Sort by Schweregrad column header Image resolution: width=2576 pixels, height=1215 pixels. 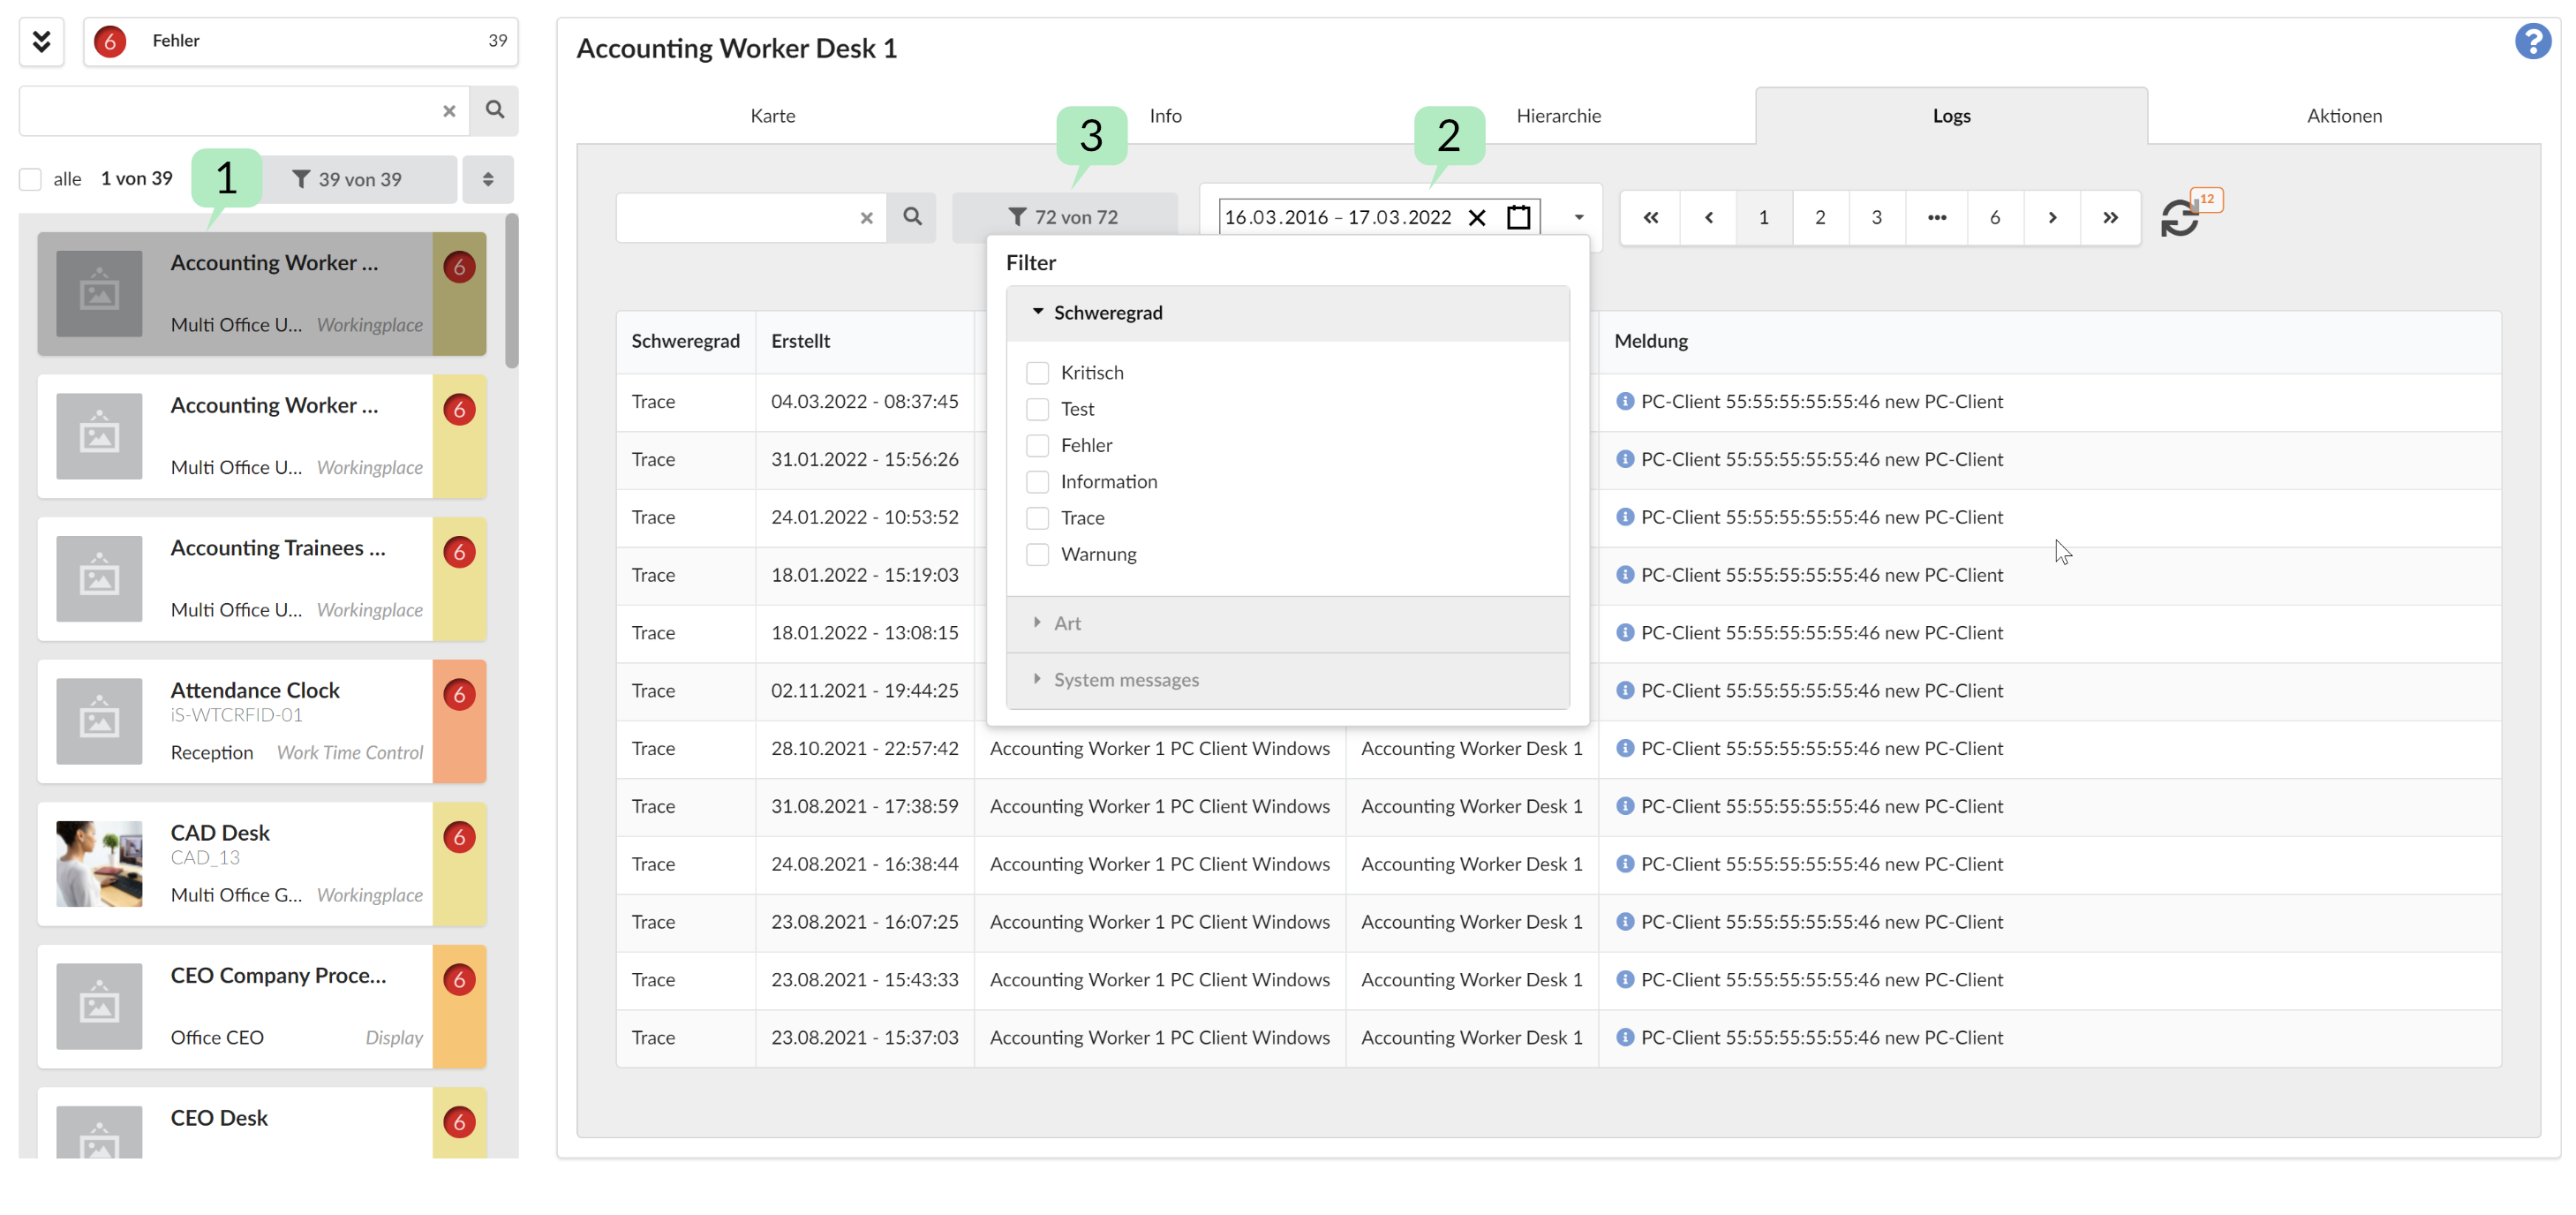[x=685, y=341]
